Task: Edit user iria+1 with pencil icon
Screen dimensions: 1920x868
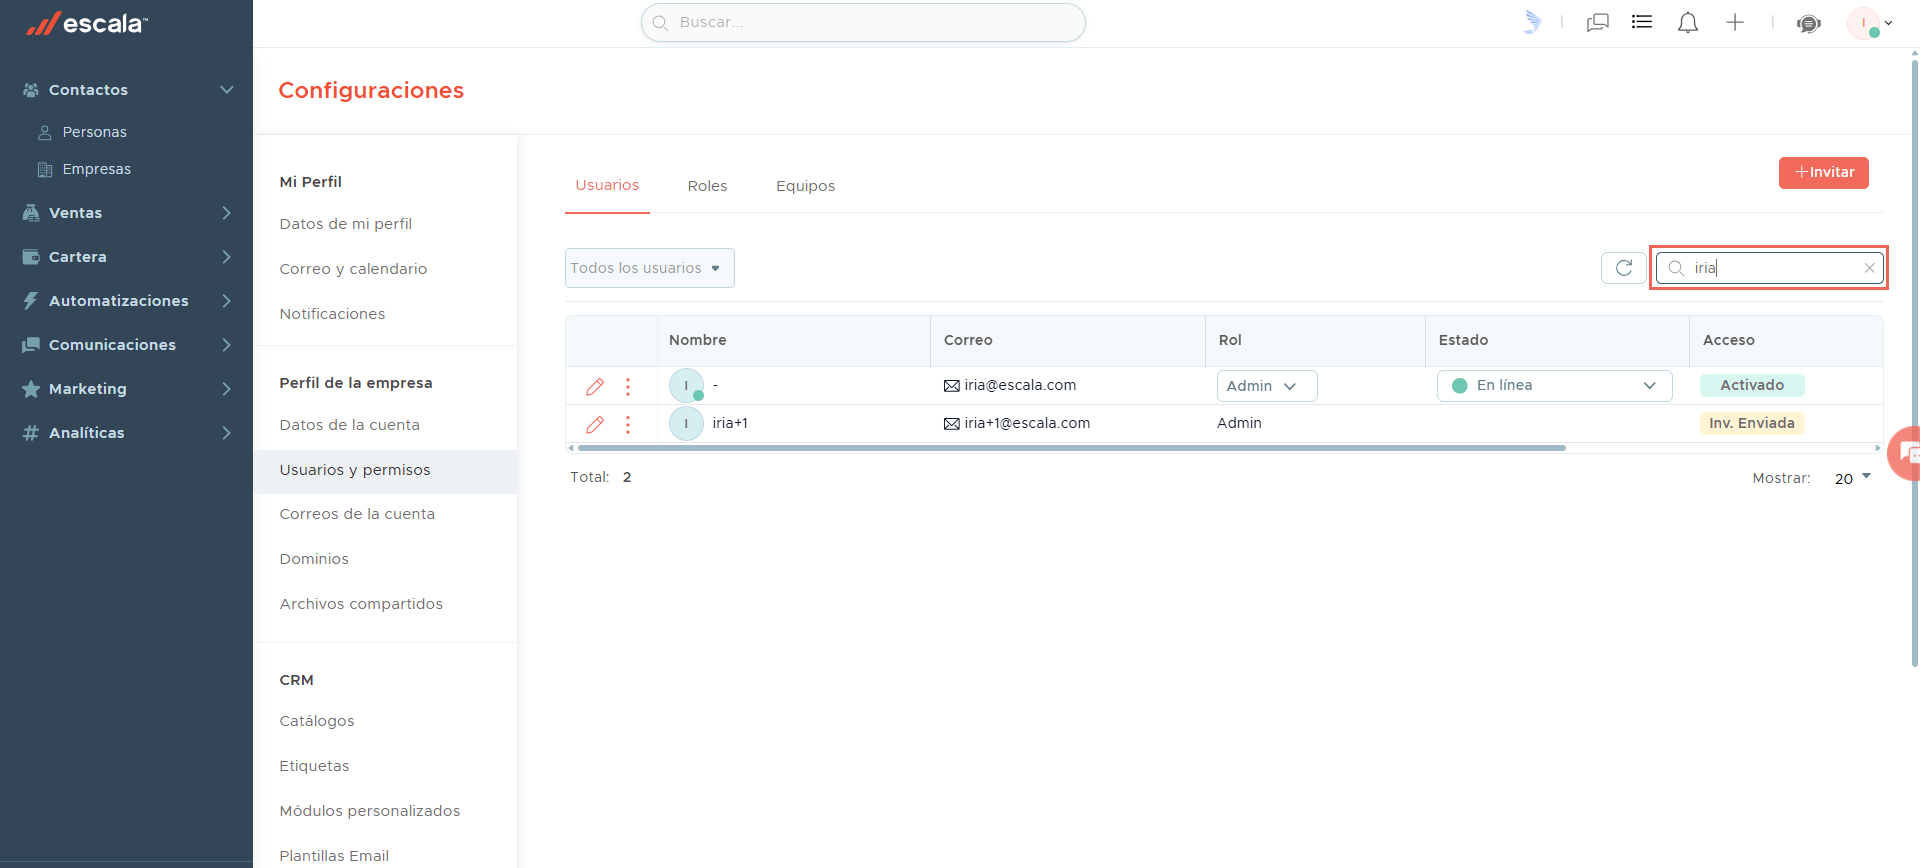Action: (x=595, y=424)
